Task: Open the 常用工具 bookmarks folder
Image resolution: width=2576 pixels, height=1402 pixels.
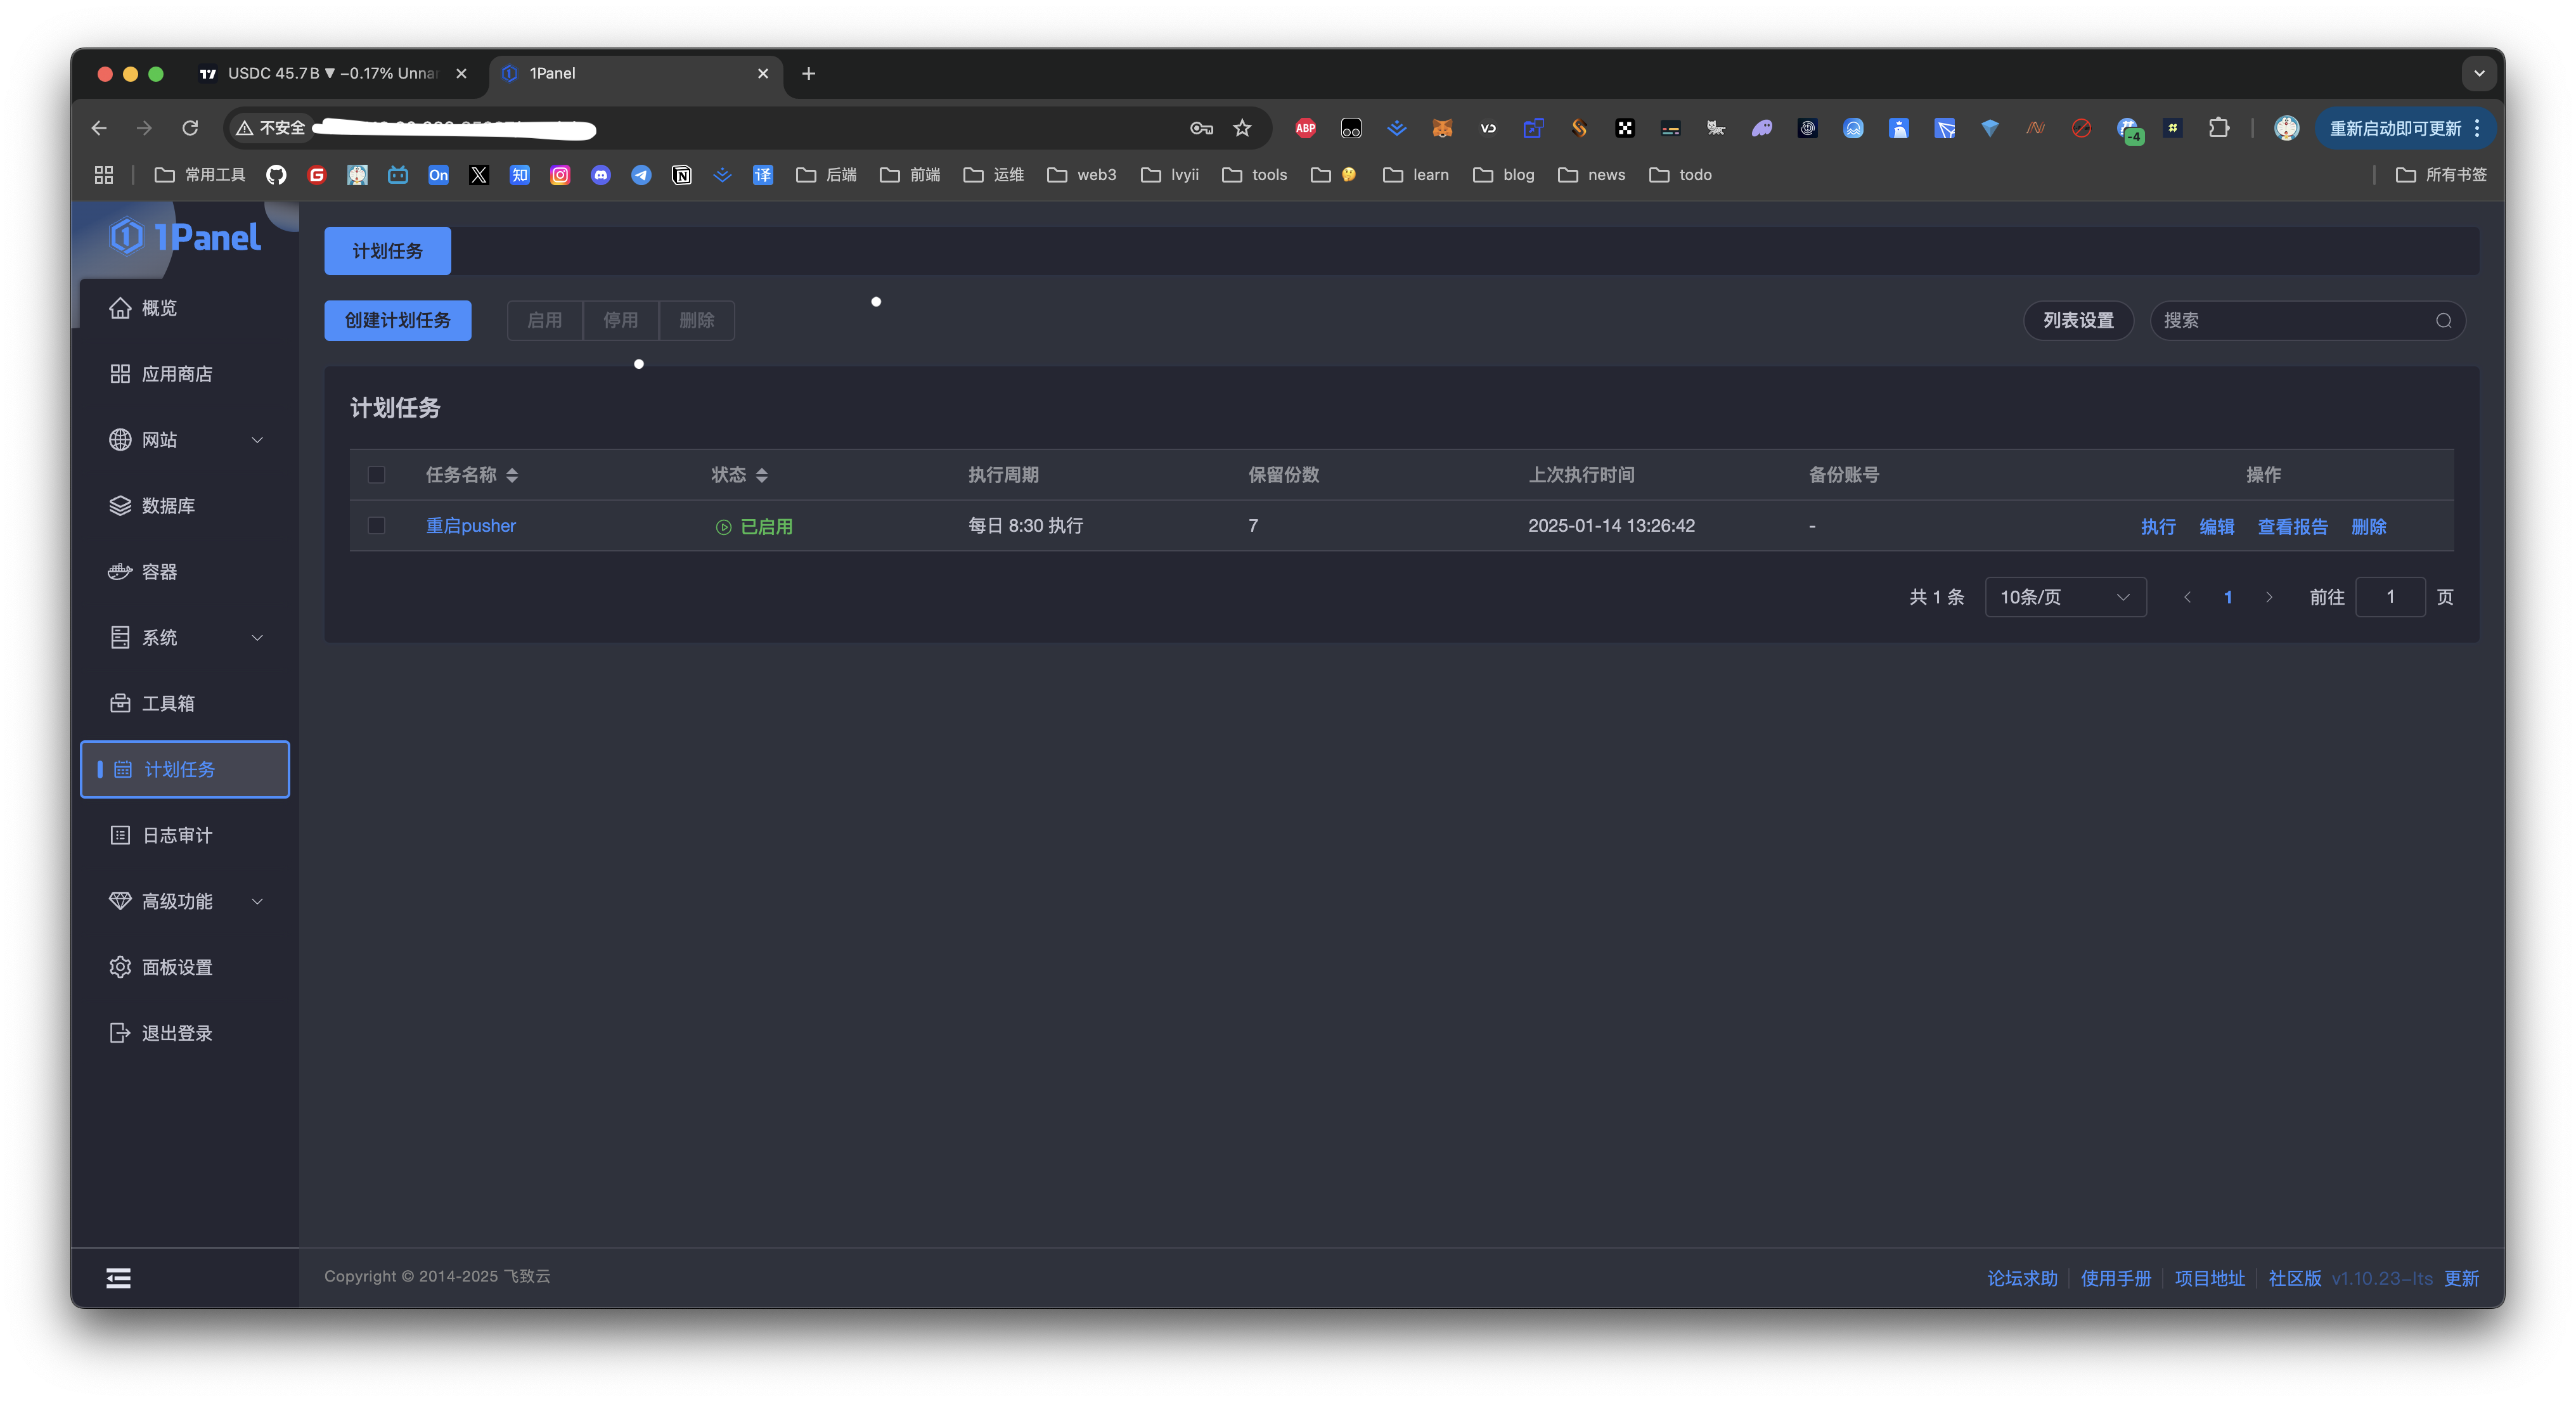Action: (200, 175)
